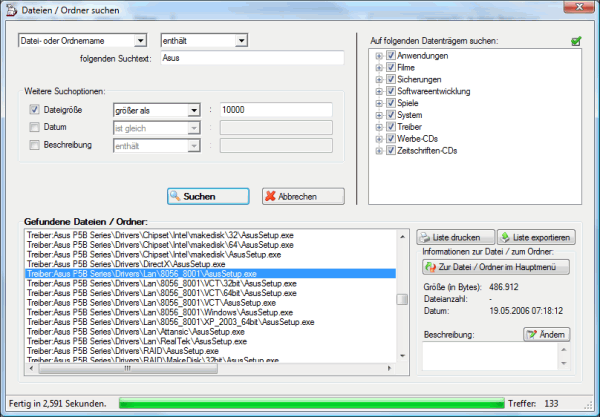Click the file size field with 10000
600x417 pixels.
pyautogui.click(x=276, y=110)
